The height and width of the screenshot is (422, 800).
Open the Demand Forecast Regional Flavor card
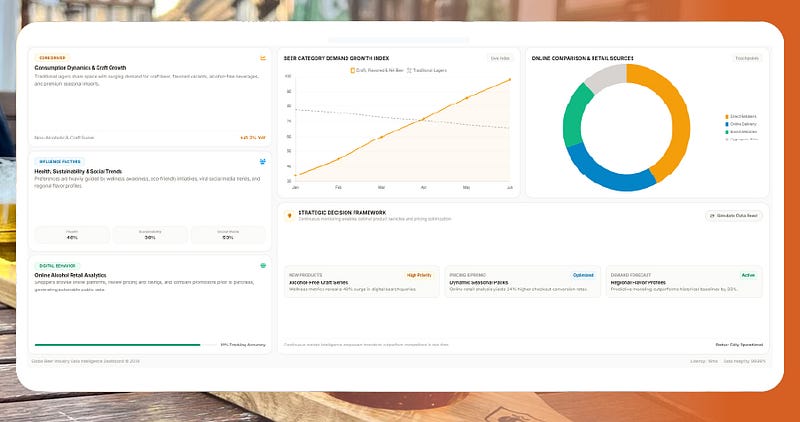tap(684, 282)
